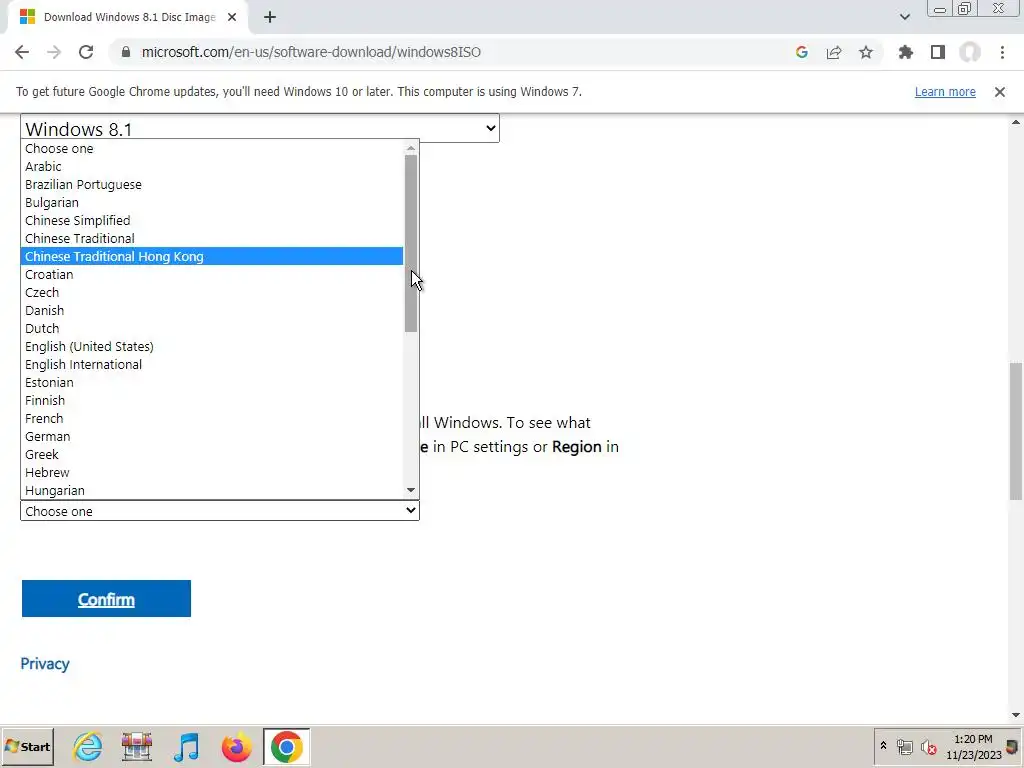Click the page scroll-down arrow

tap(1016, 715)
